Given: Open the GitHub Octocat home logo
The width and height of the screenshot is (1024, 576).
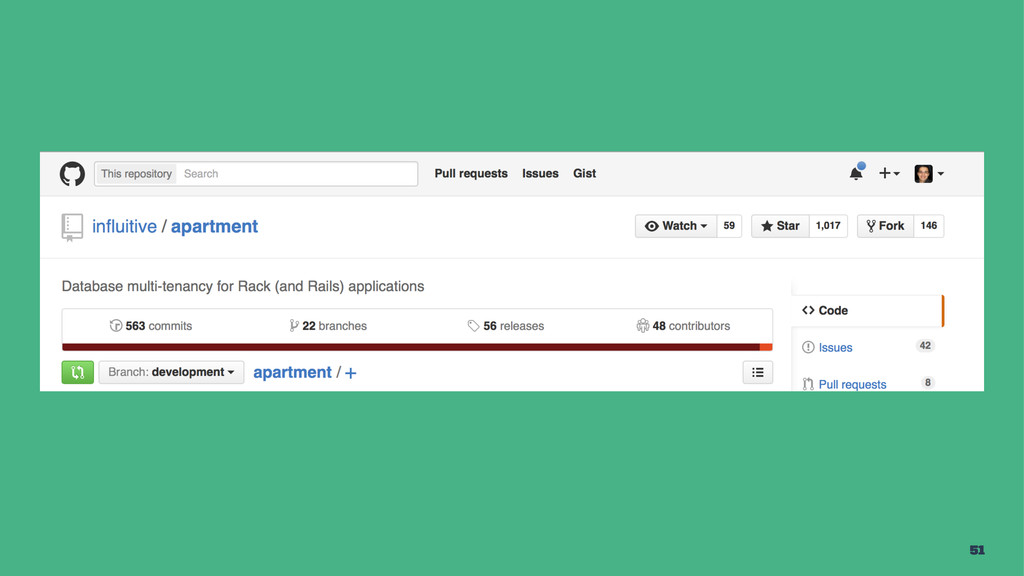Looking at the screenshot, I should (x=72, y=174).
